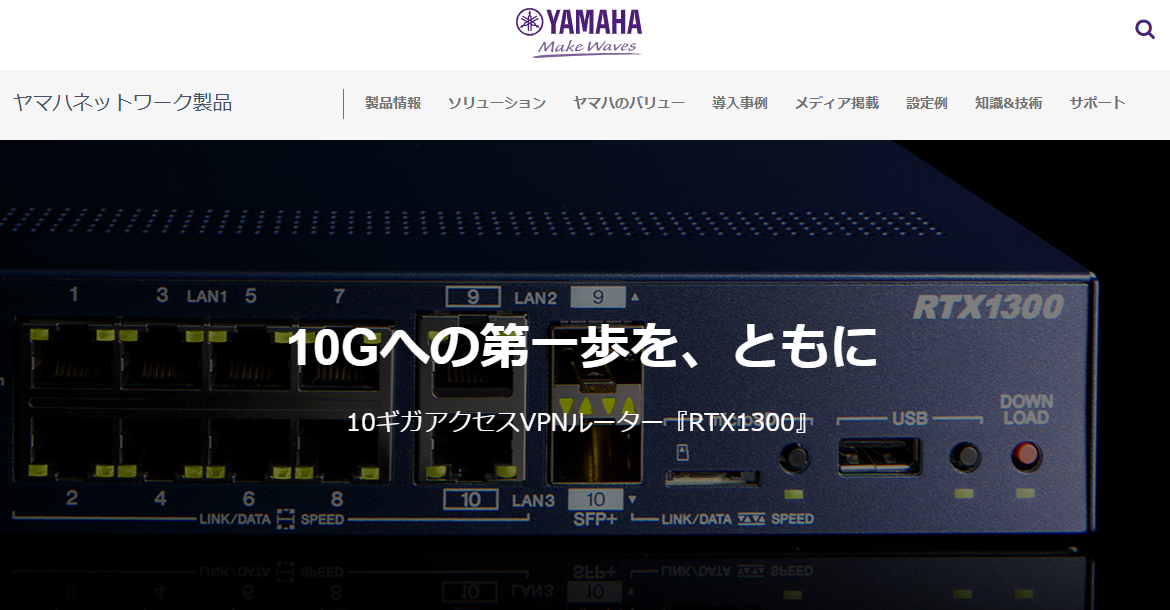Screen dimensions: 1170x610
Task: Open the メディア掲載 navigation entry
Action: (x=837, y=102)
